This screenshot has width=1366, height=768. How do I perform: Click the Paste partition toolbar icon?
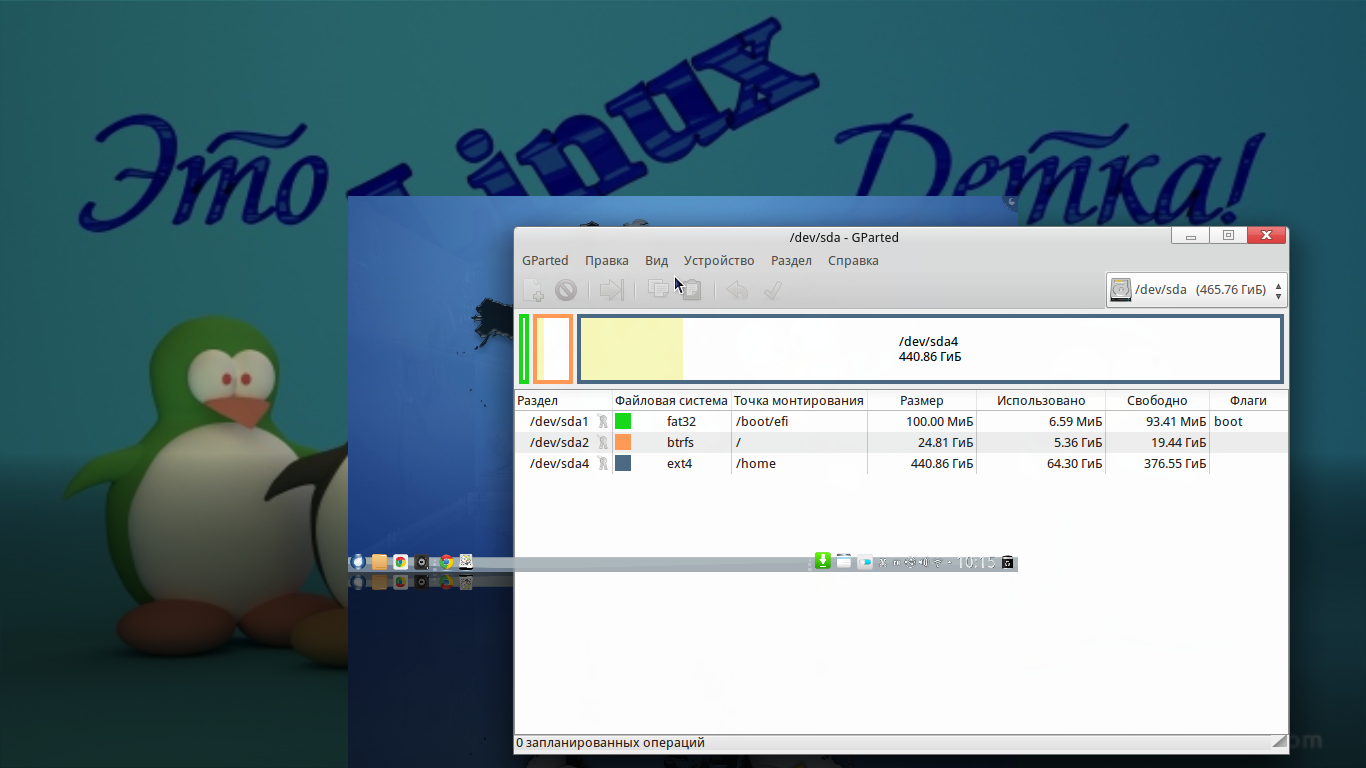tap(690, 290)
